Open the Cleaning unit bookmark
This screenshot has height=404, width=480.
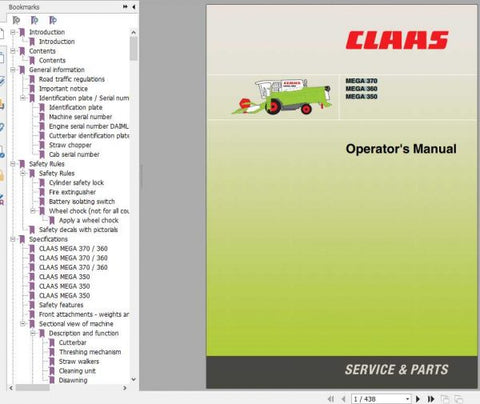(77, 371)
